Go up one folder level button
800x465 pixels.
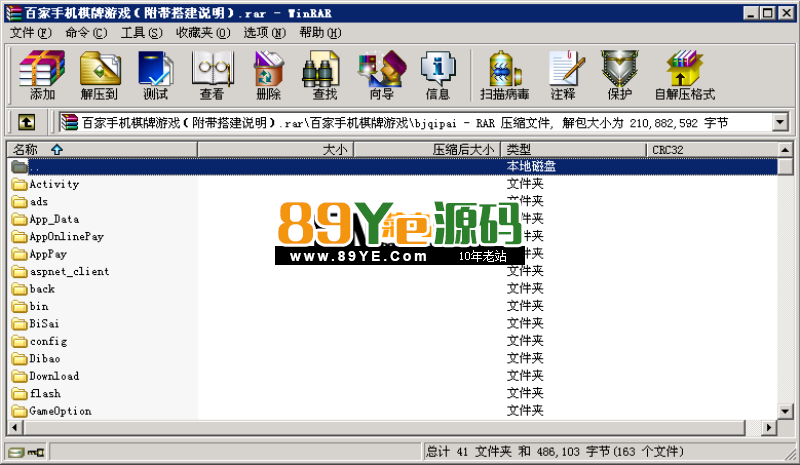[27, 123]
